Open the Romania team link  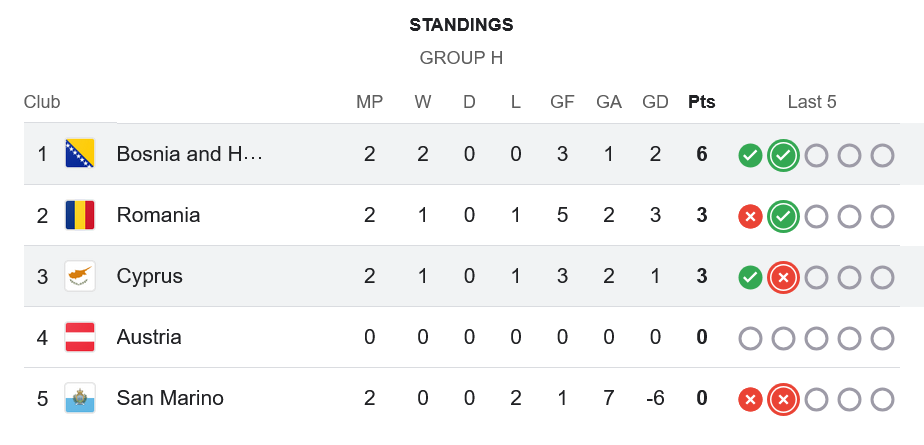[158, 215]
